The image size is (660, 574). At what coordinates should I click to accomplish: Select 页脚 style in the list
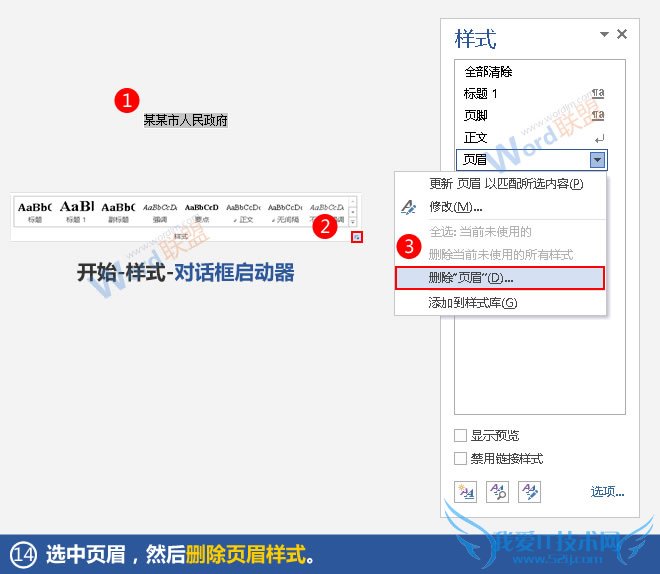click(475, 116)
